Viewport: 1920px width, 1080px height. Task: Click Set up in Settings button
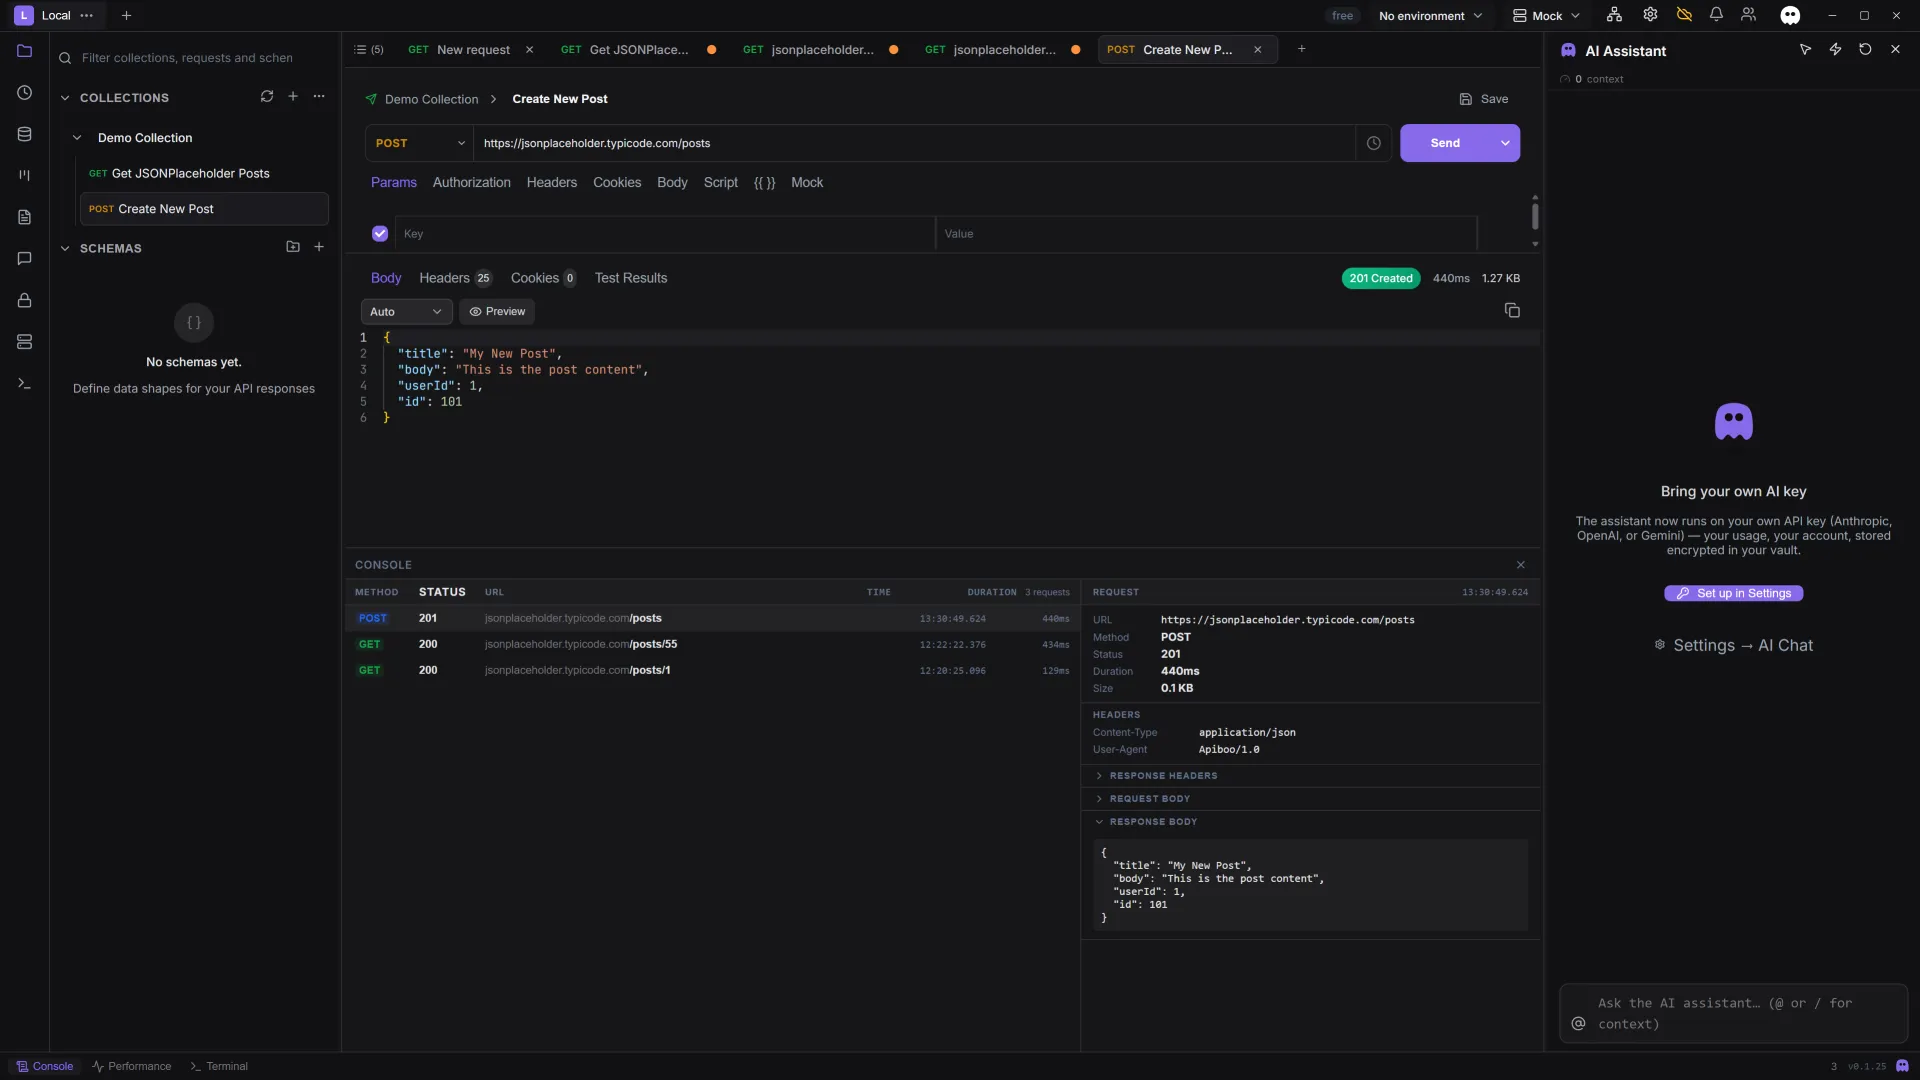(1734, 593)
